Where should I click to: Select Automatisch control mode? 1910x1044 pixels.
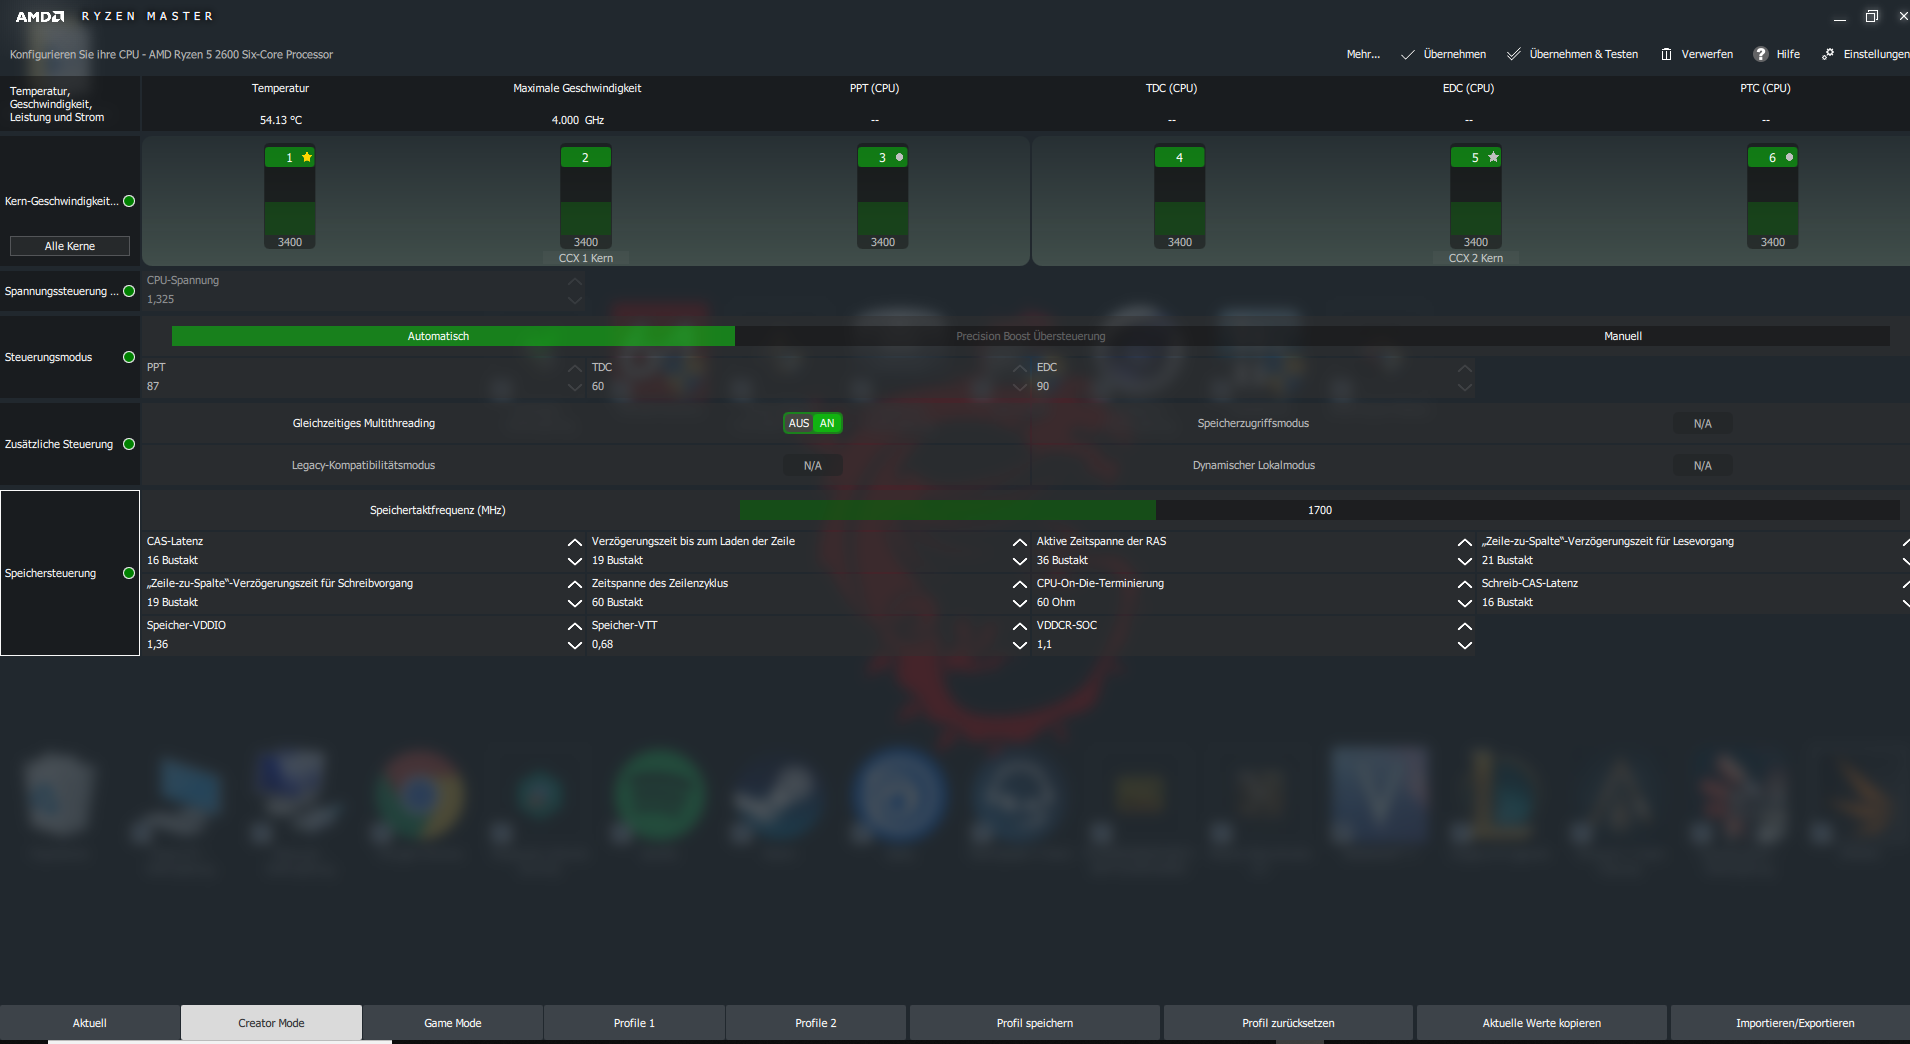453,336
